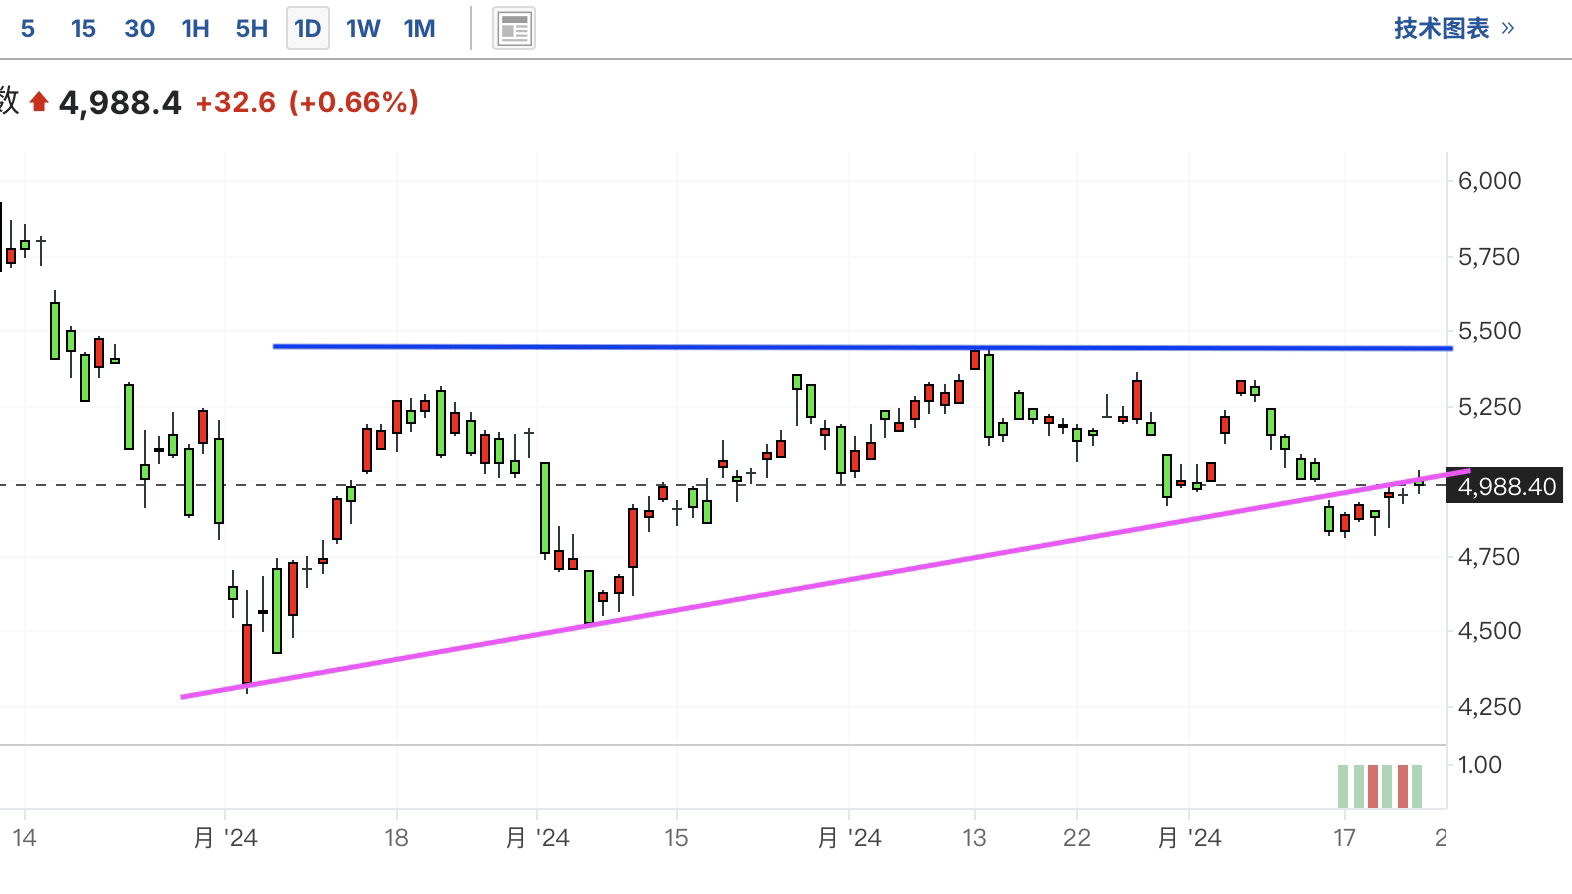Click the 4,988.4 current price value
Image resolution: width=1572 pixels, height=894 pixels.
tap(120, 102)
